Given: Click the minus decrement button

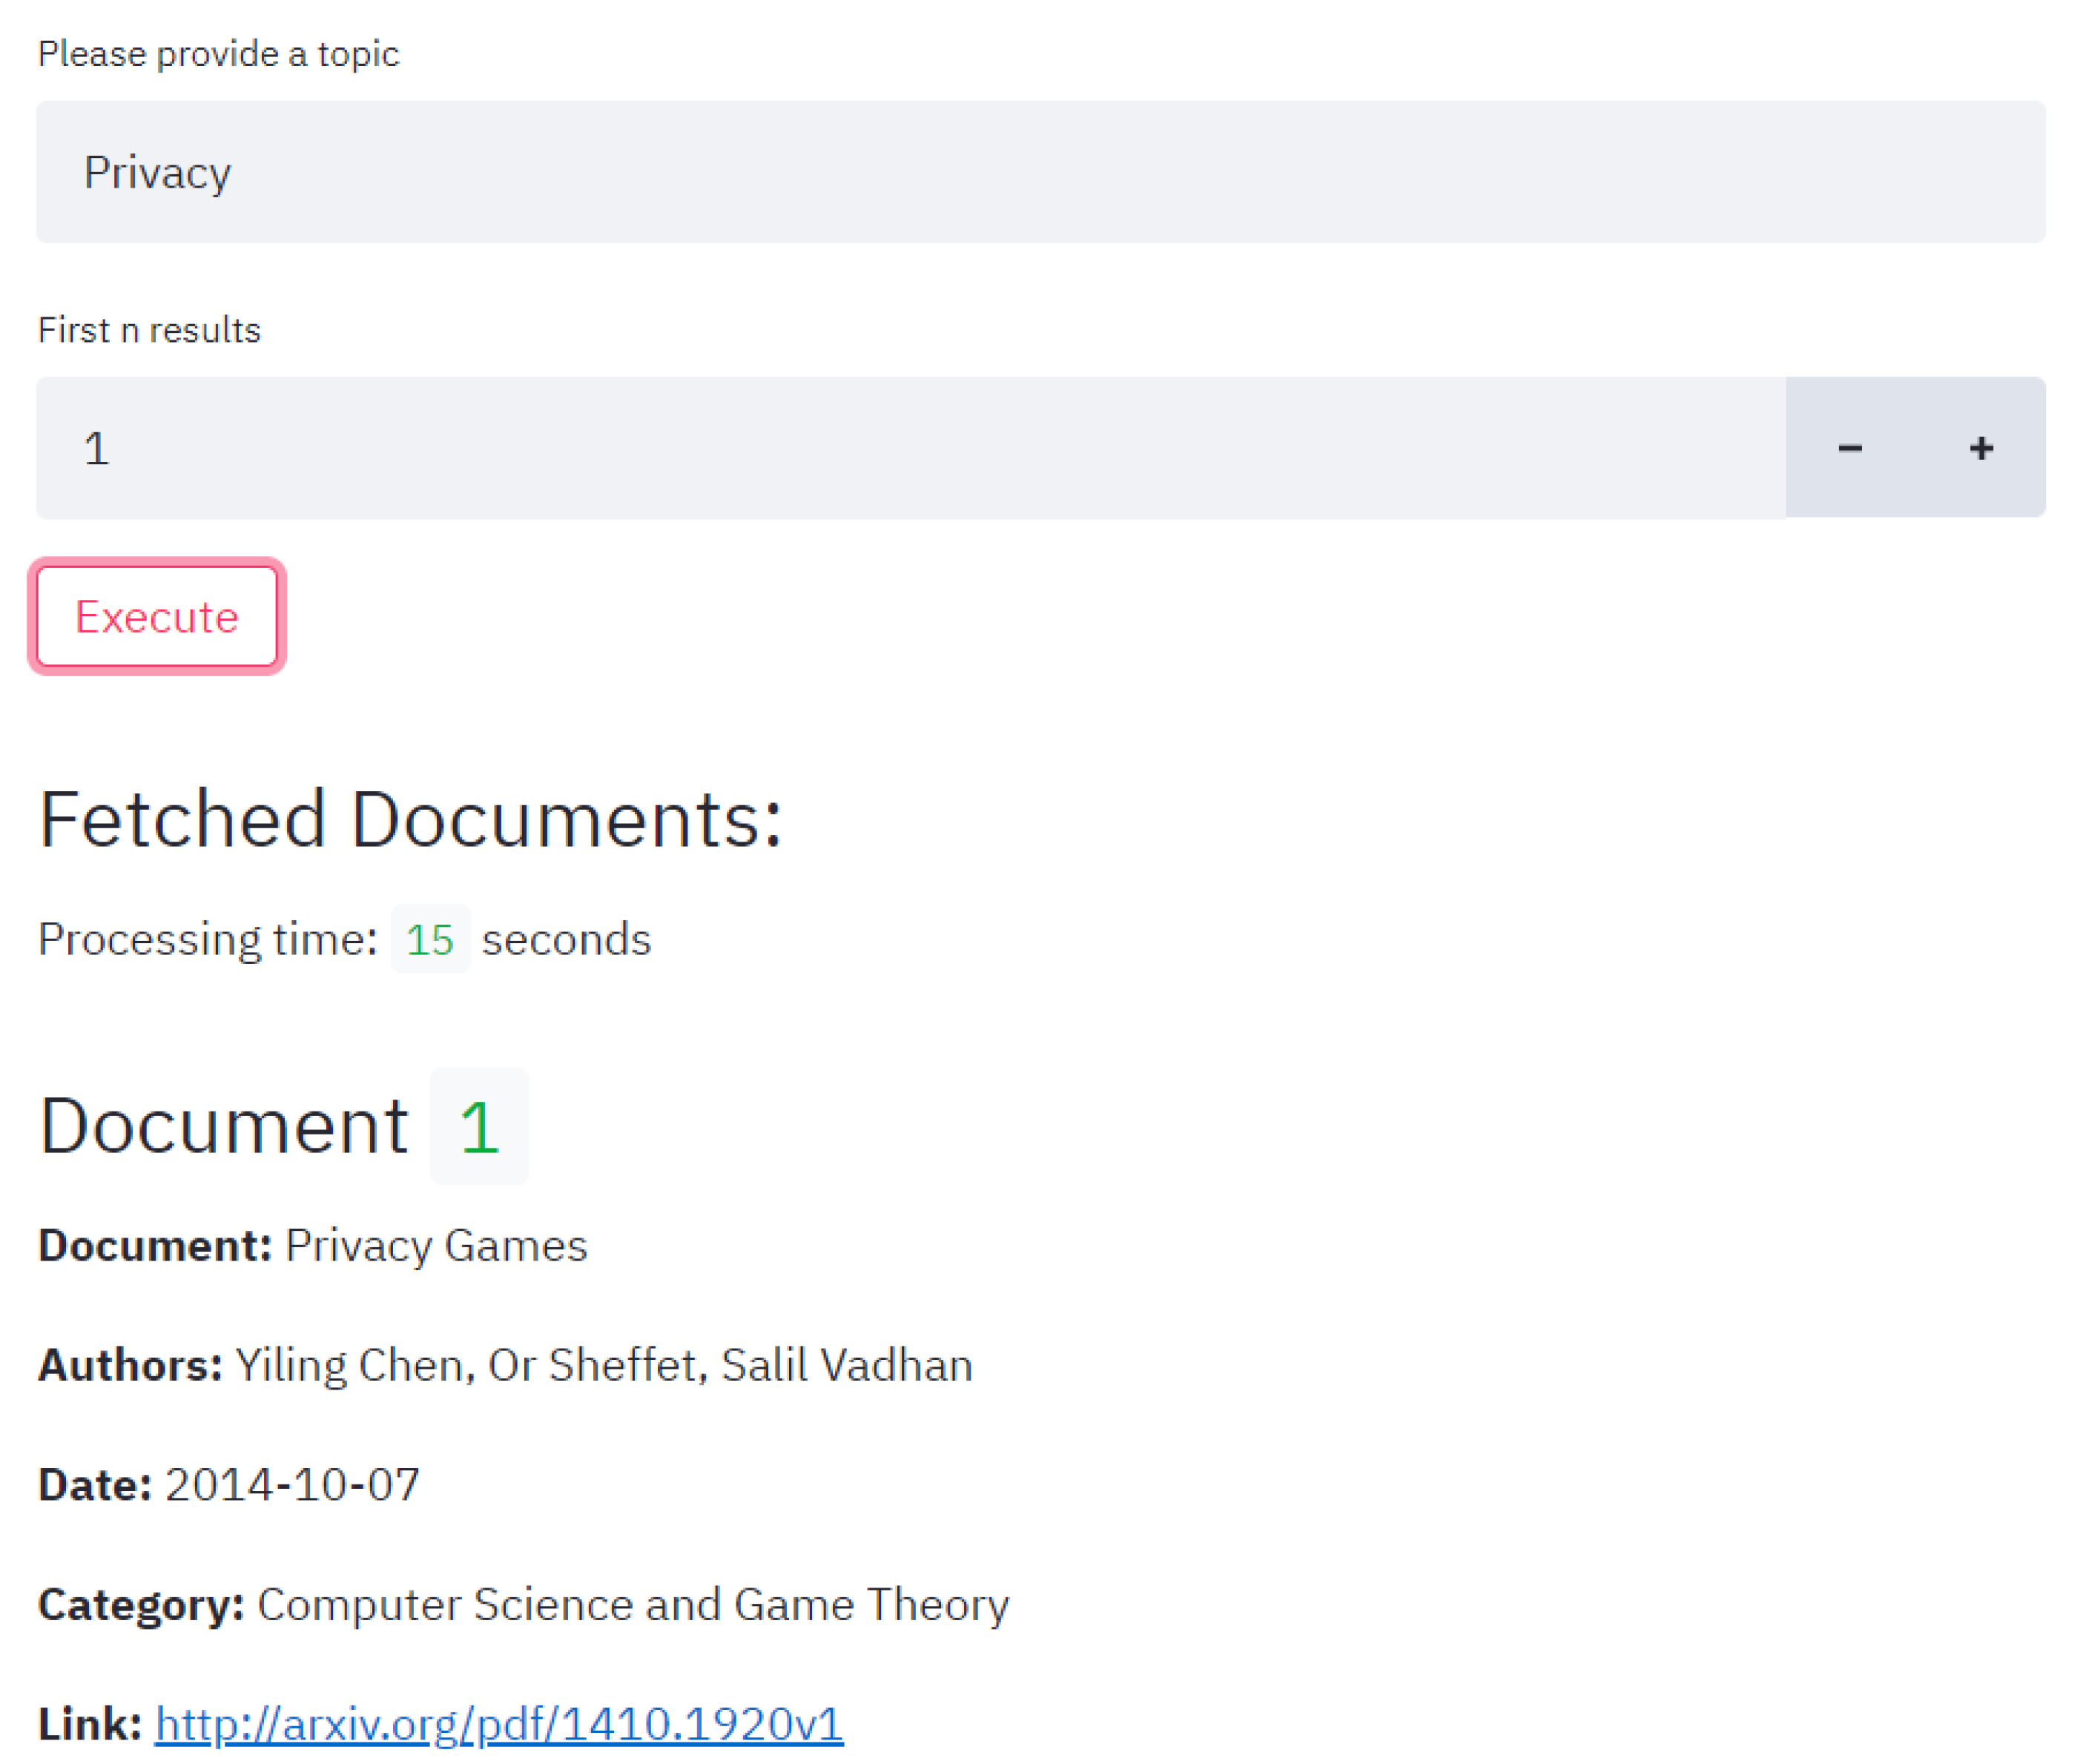Looking at the screenshot, I should tap(1849, 447).
